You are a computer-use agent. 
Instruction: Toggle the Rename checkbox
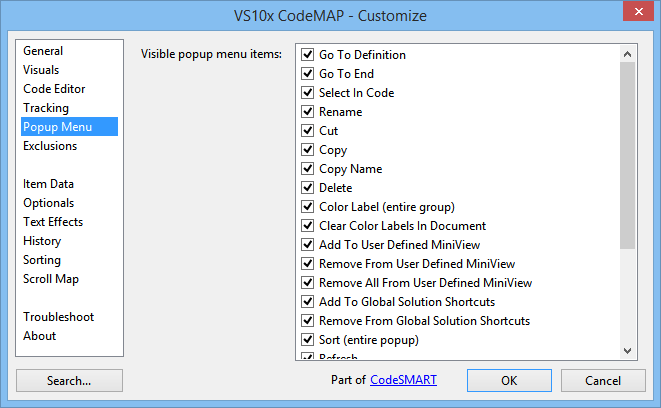coord(308,112)
